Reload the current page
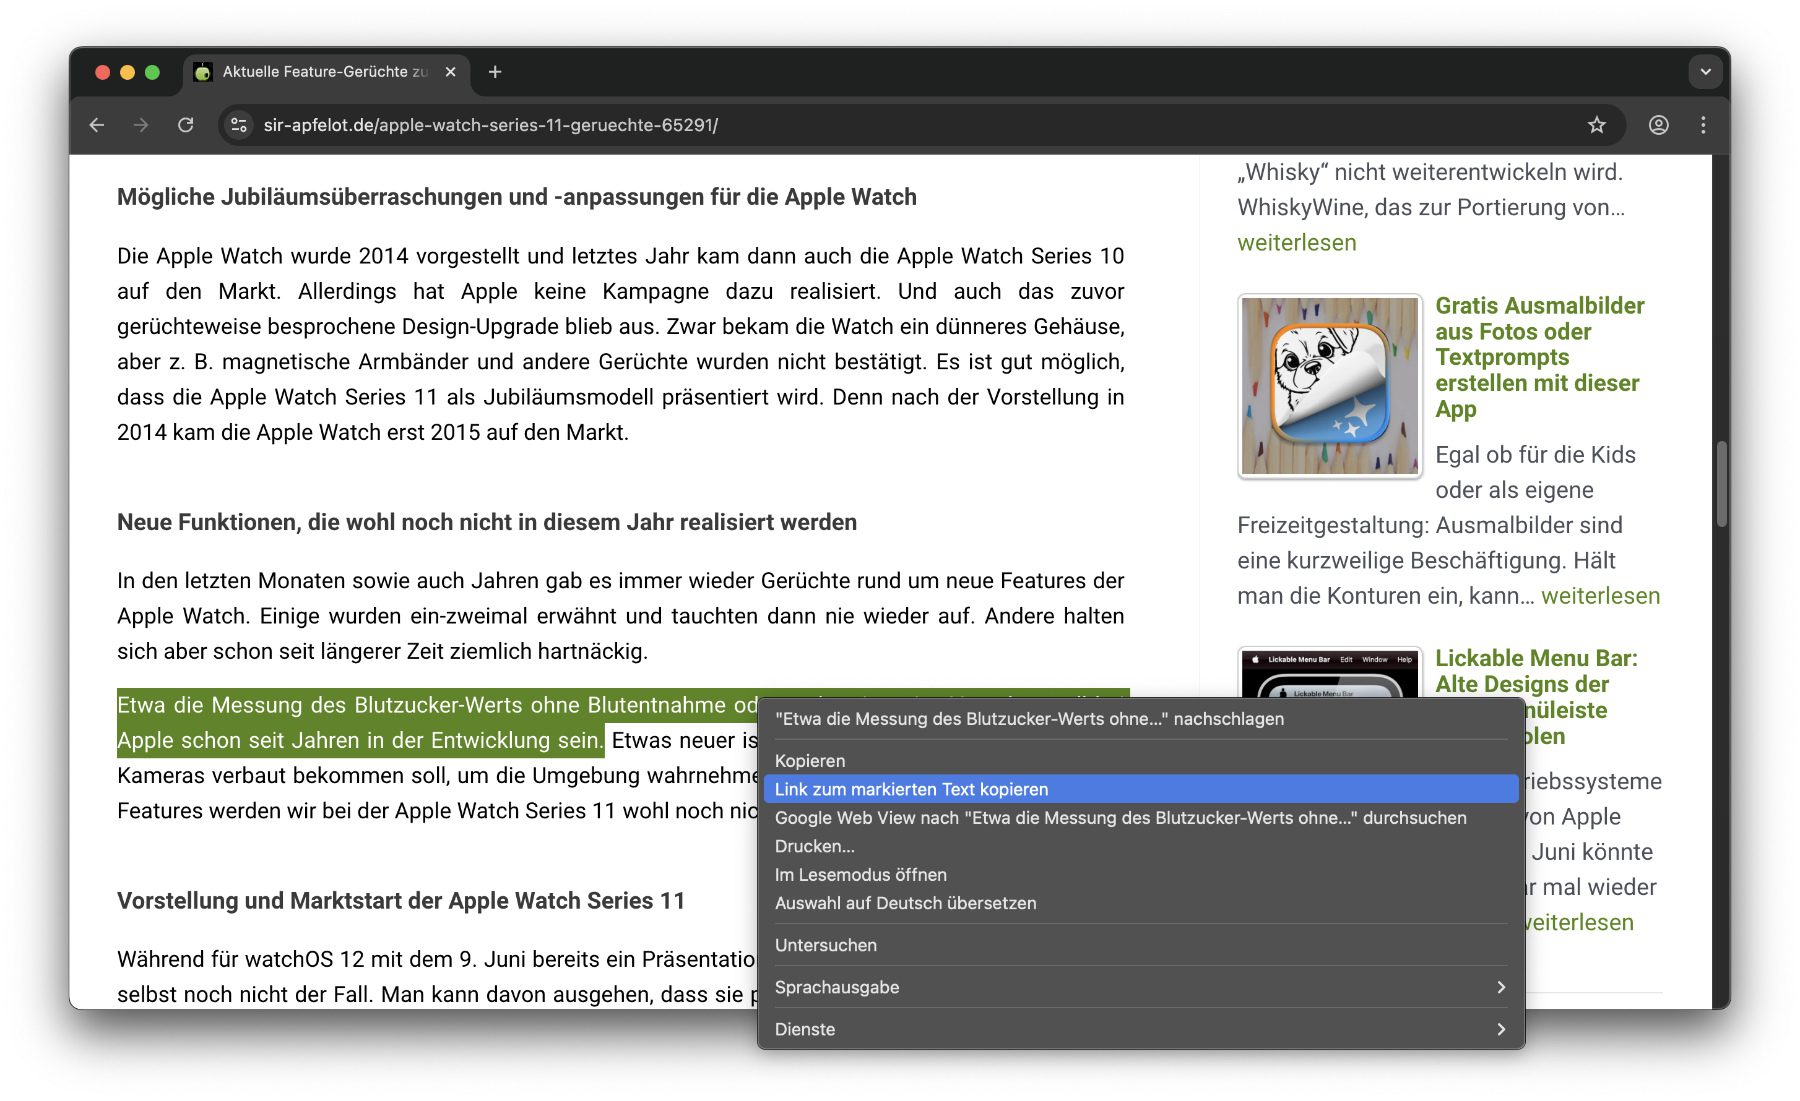 click(x=186, y=125)
